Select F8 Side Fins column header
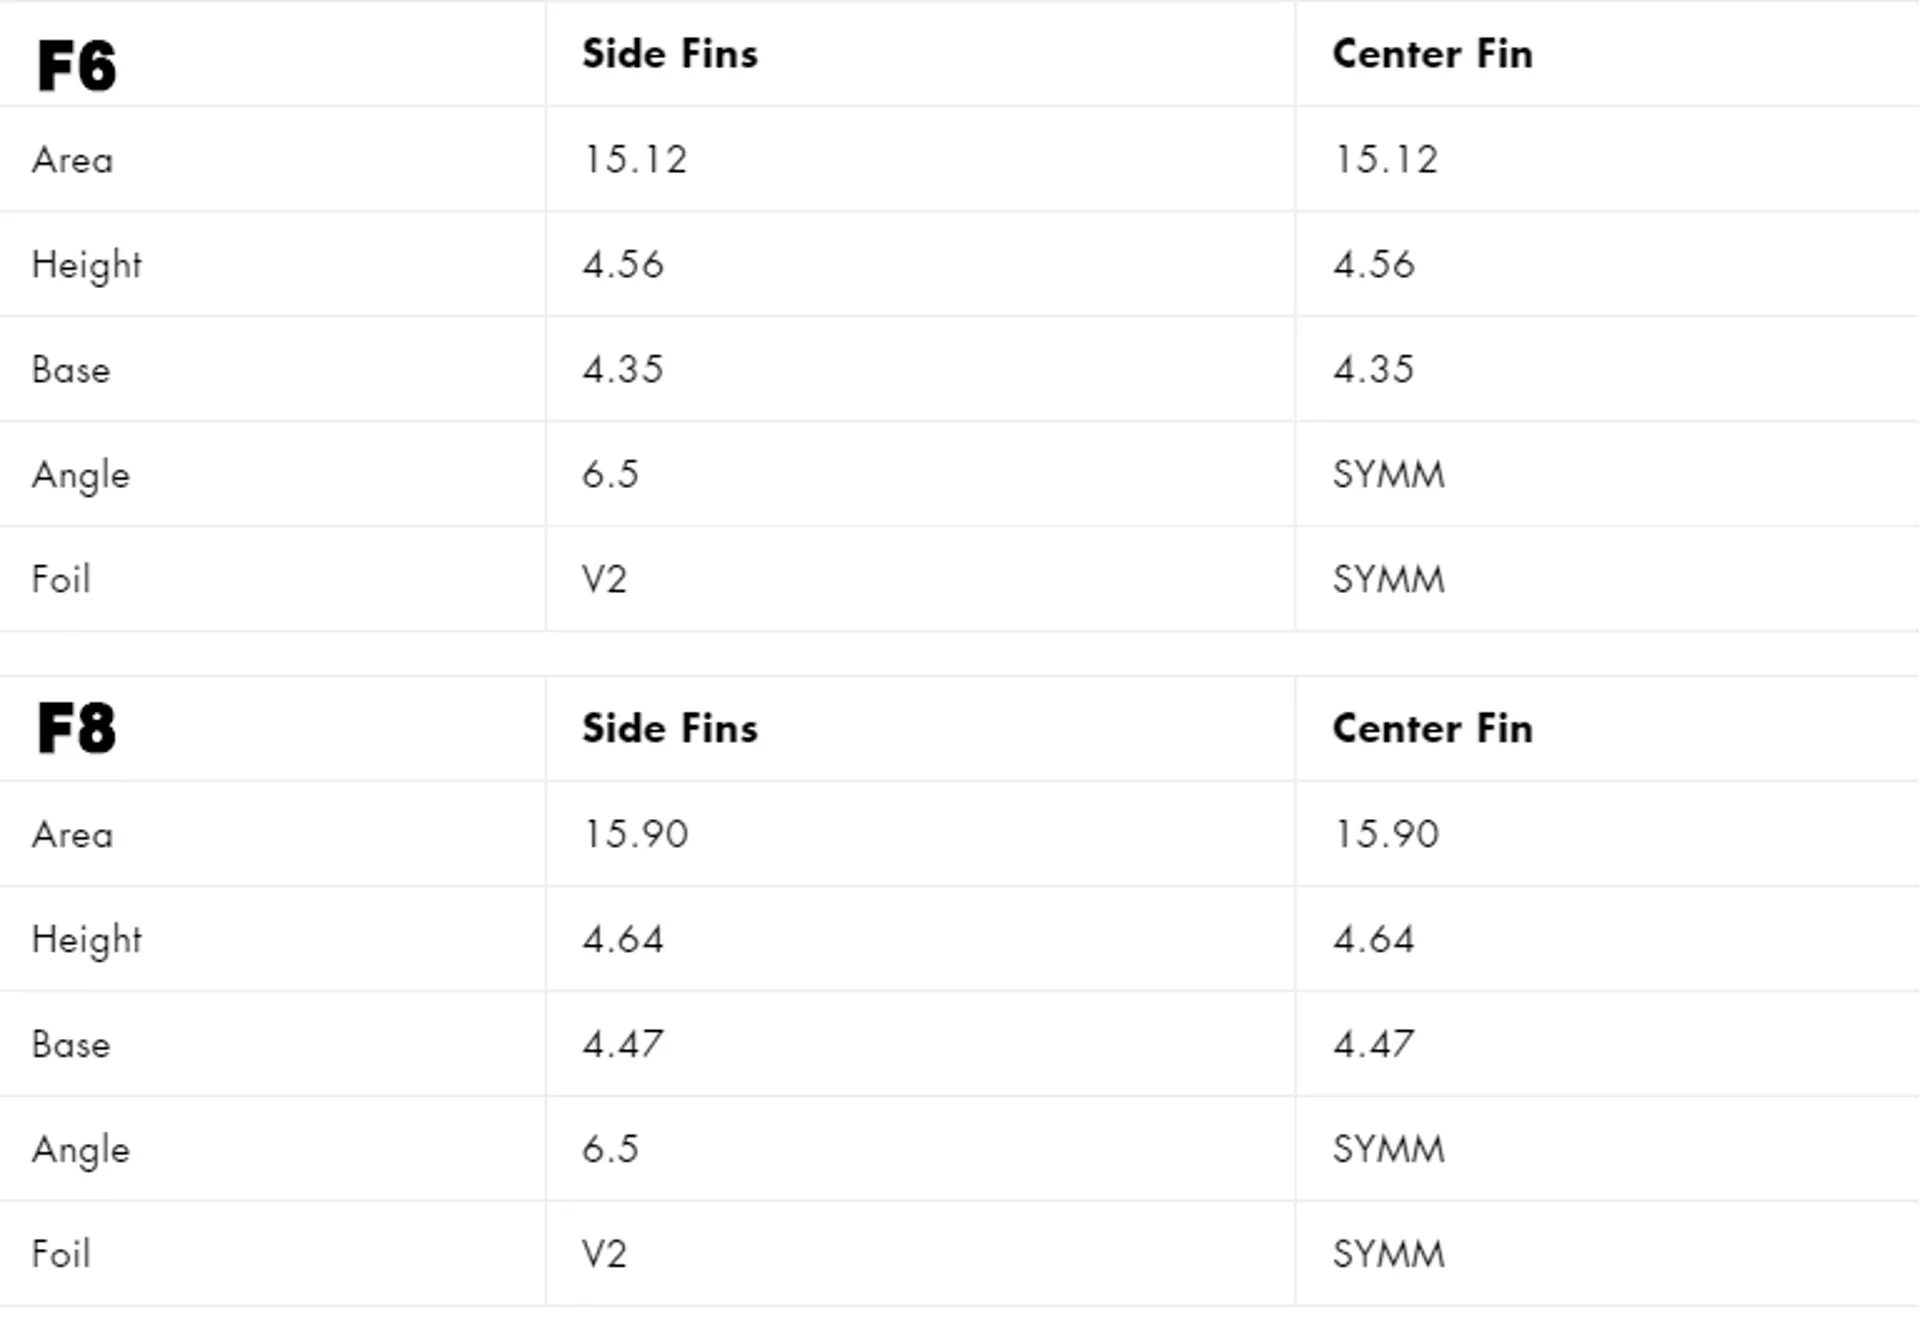 pos(670,728)
